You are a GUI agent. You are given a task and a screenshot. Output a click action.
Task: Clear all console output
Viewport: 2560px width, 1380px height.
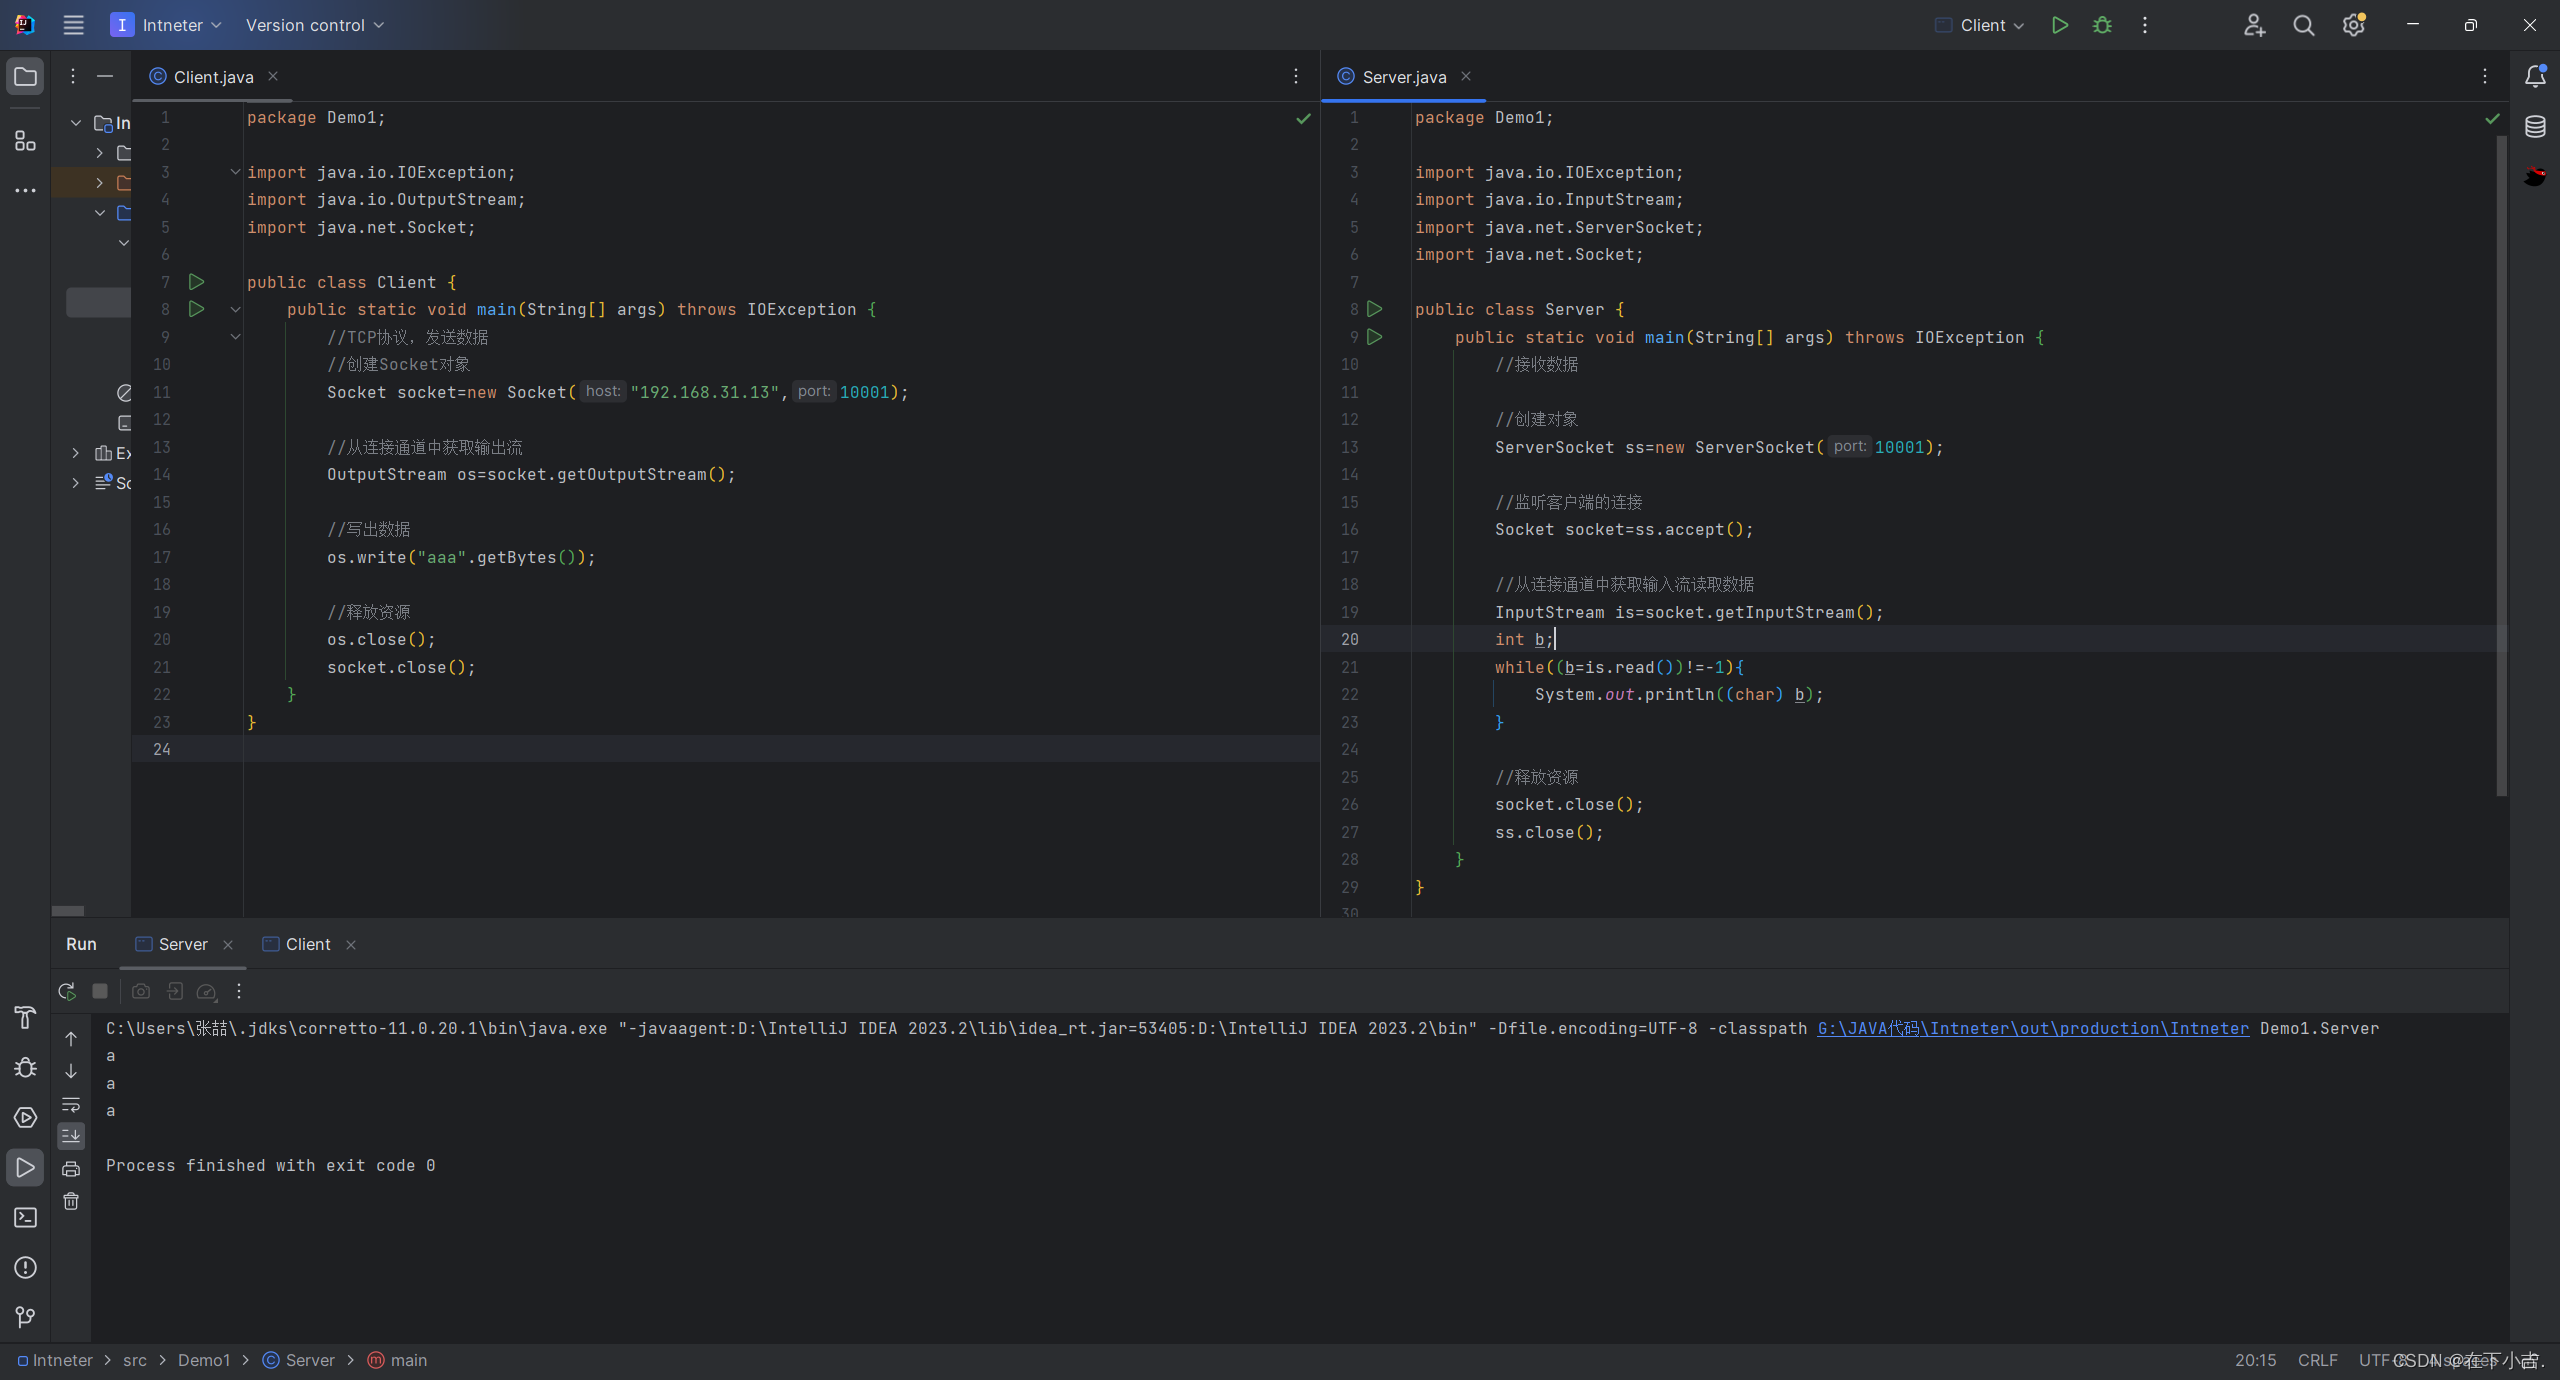pyautogui.click(x=71, y=1201)
